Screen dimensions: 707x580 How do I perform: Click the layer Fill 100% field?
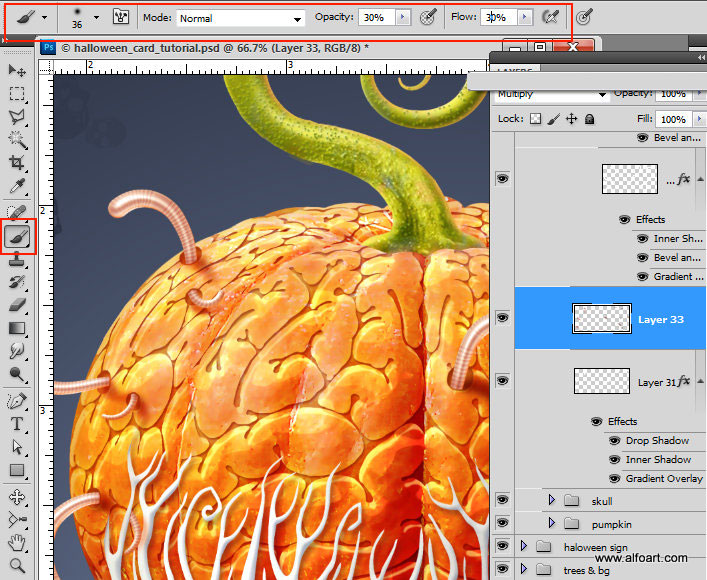point(674,119)
